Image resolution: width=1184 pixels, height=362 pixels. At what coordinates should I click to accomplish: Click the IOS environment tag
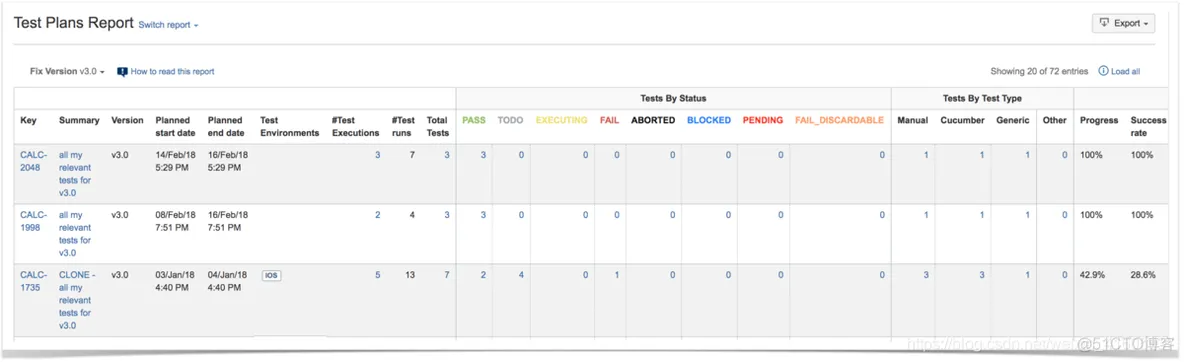pos(271,275)
